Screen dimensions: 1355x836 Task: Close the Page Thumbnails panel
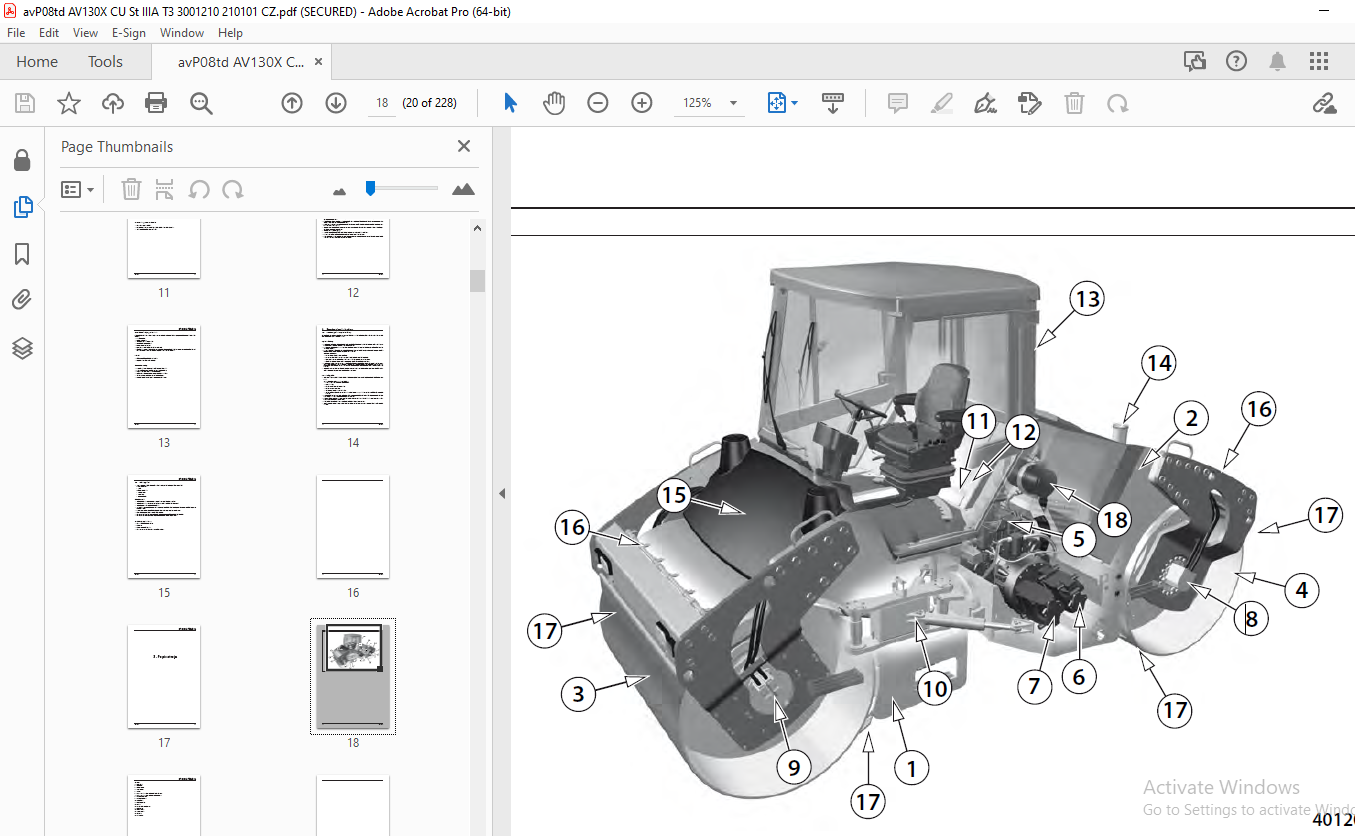pos(464,146)
